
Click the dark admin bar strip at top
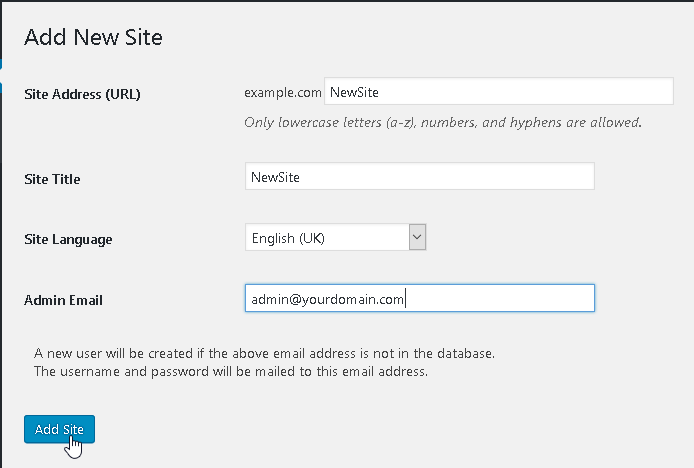pos(347,1)
